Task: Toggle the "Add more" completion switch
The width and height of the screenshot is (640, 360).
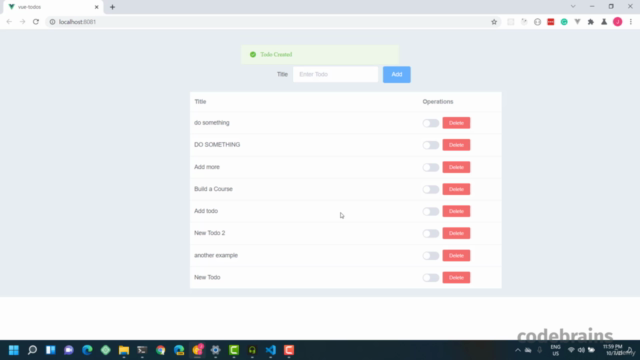Action: click(431, 167)
